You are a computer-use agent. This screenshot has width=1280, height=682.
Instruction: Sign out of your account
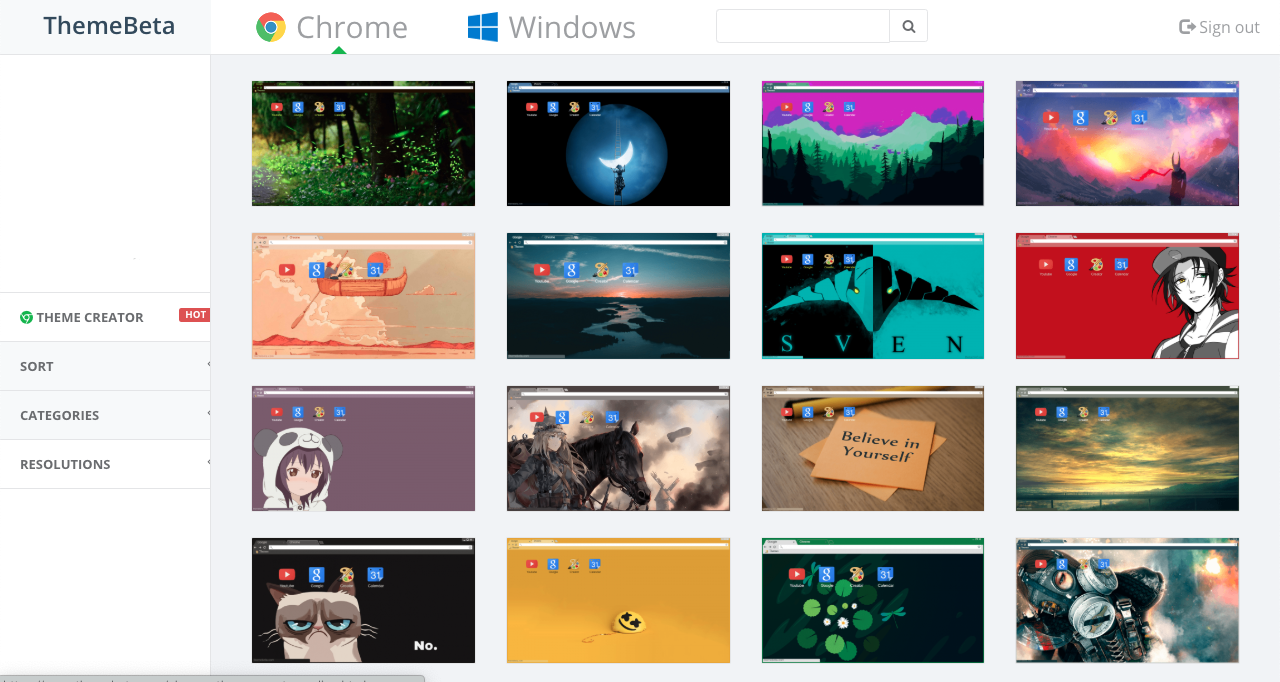(1228, 27)
